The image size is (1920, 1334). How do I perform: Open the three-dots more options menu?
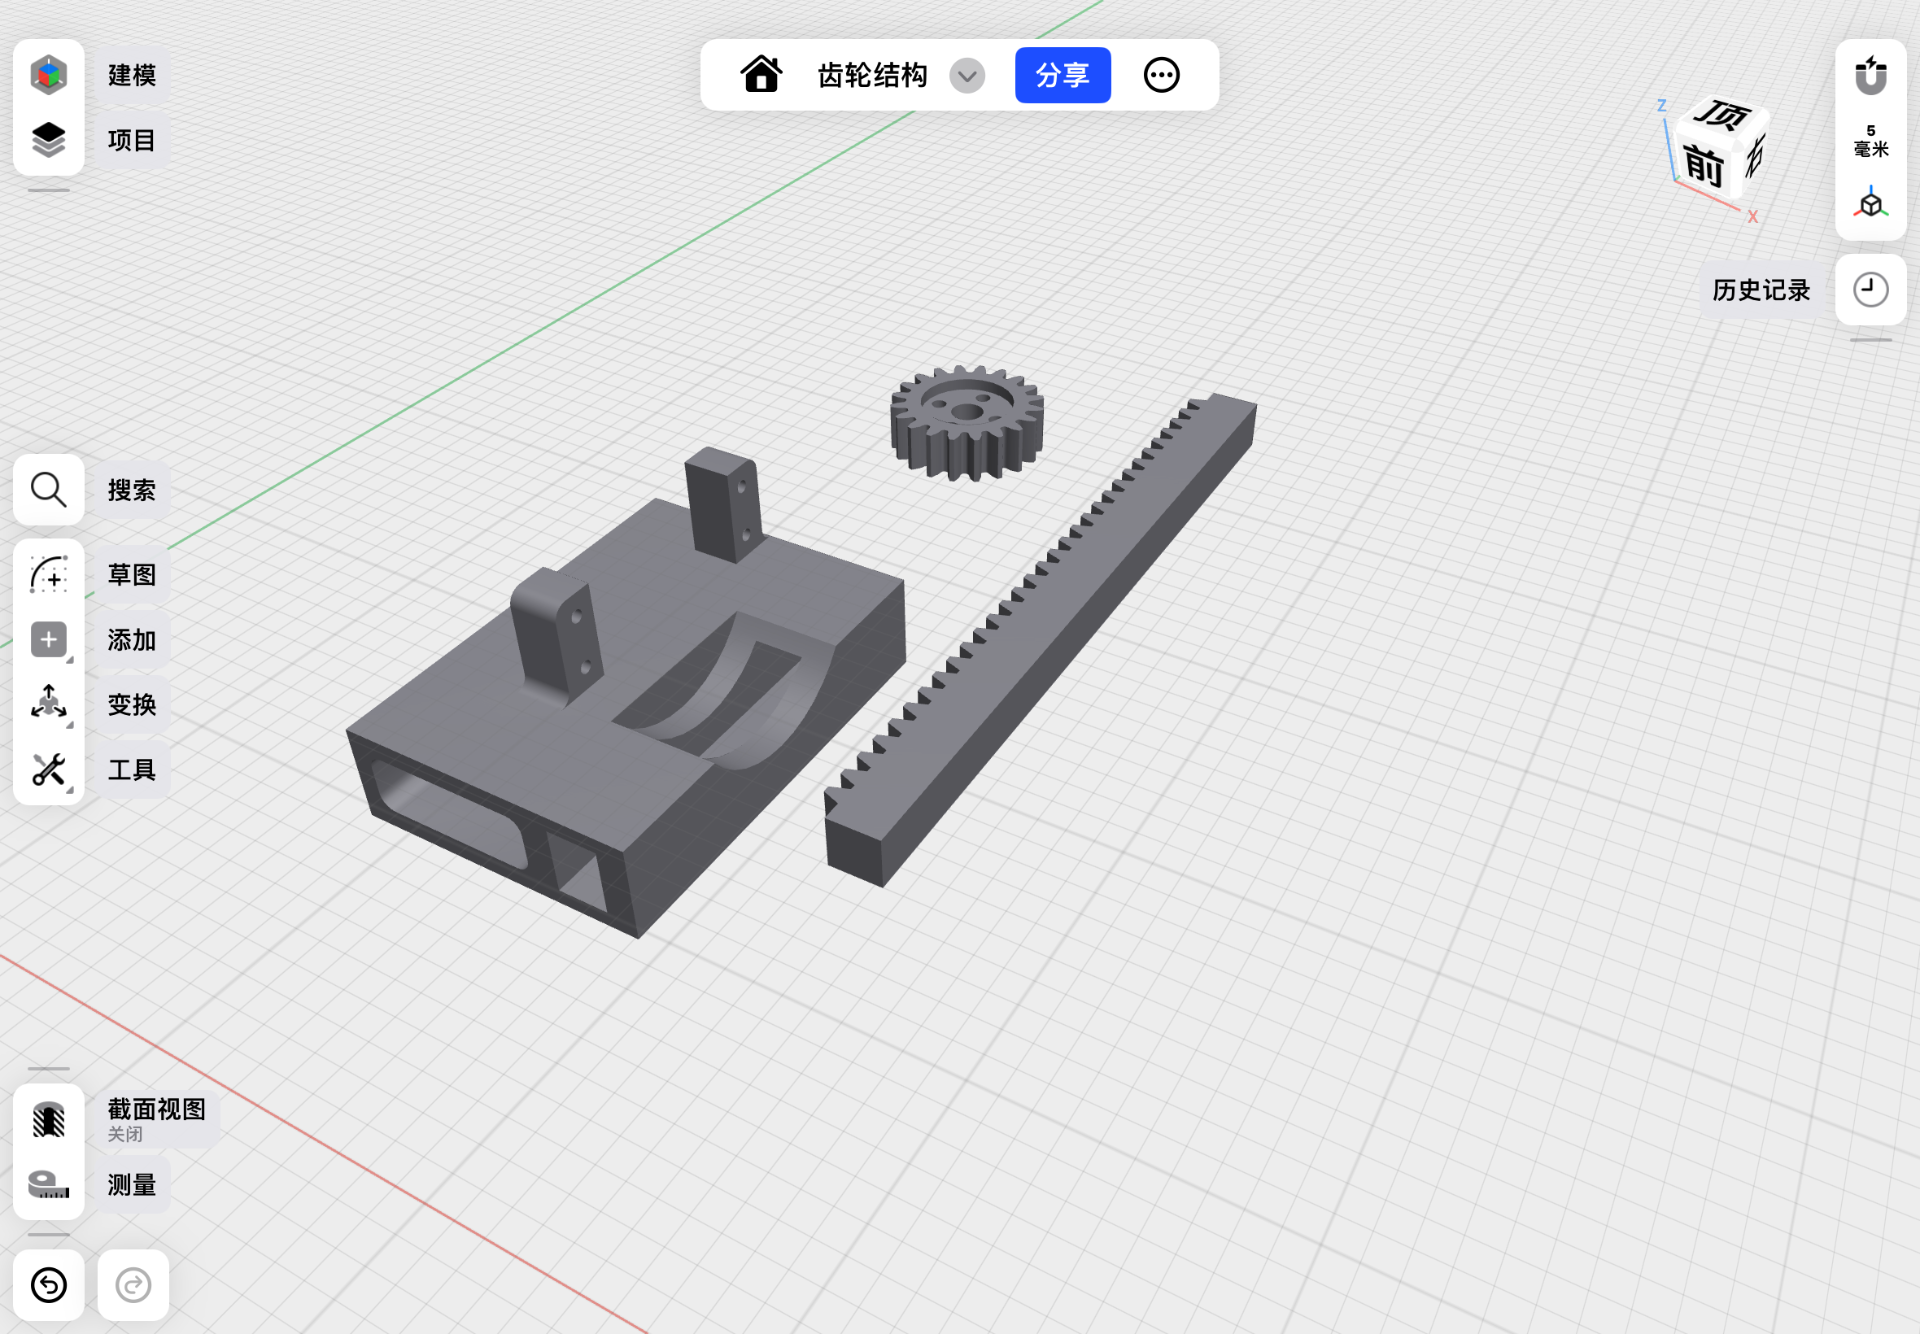point(1161,75)
